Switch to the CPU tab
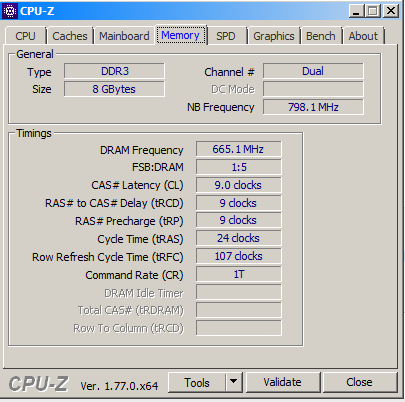The image size is (405, 402). [25, 36]
